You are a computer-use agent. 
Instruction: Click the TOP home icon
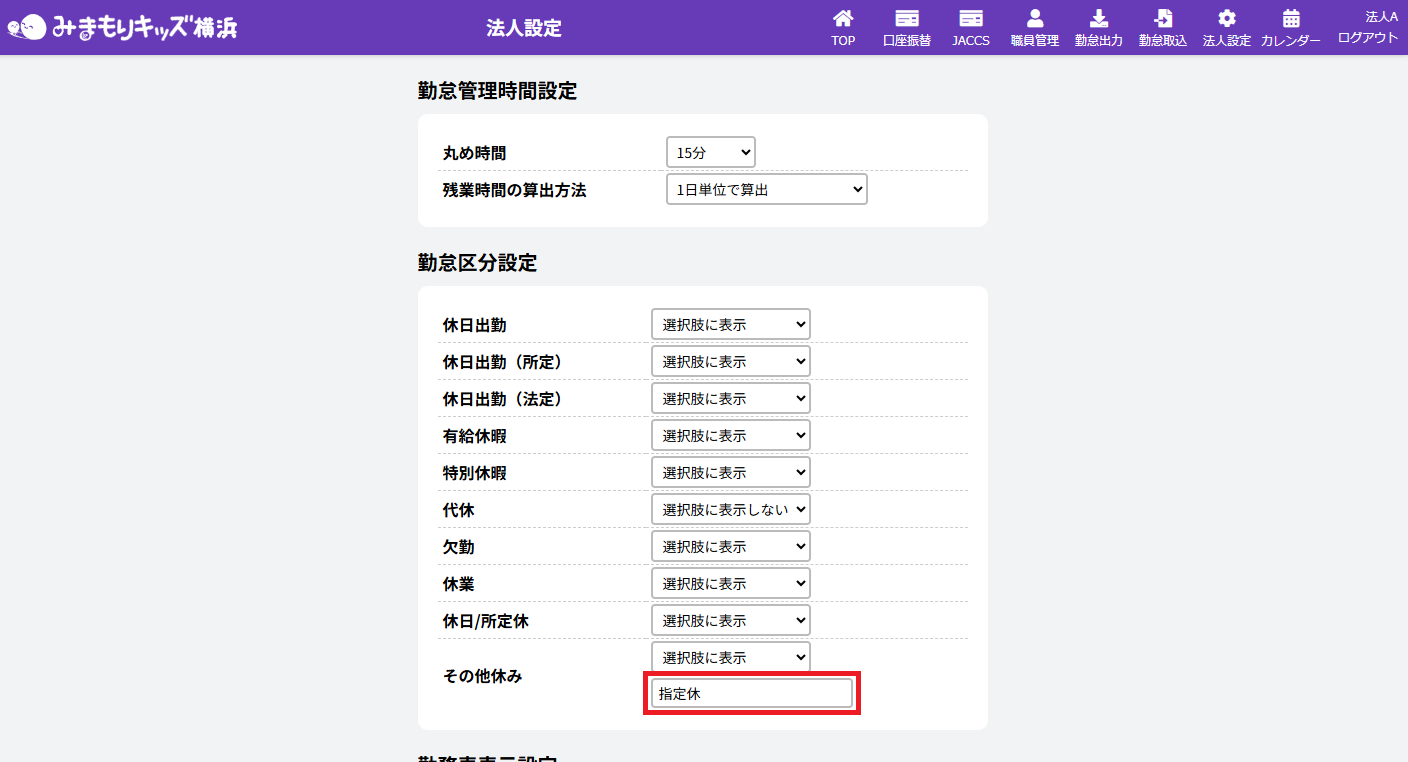pyautogui.click(x=843, y=18)
